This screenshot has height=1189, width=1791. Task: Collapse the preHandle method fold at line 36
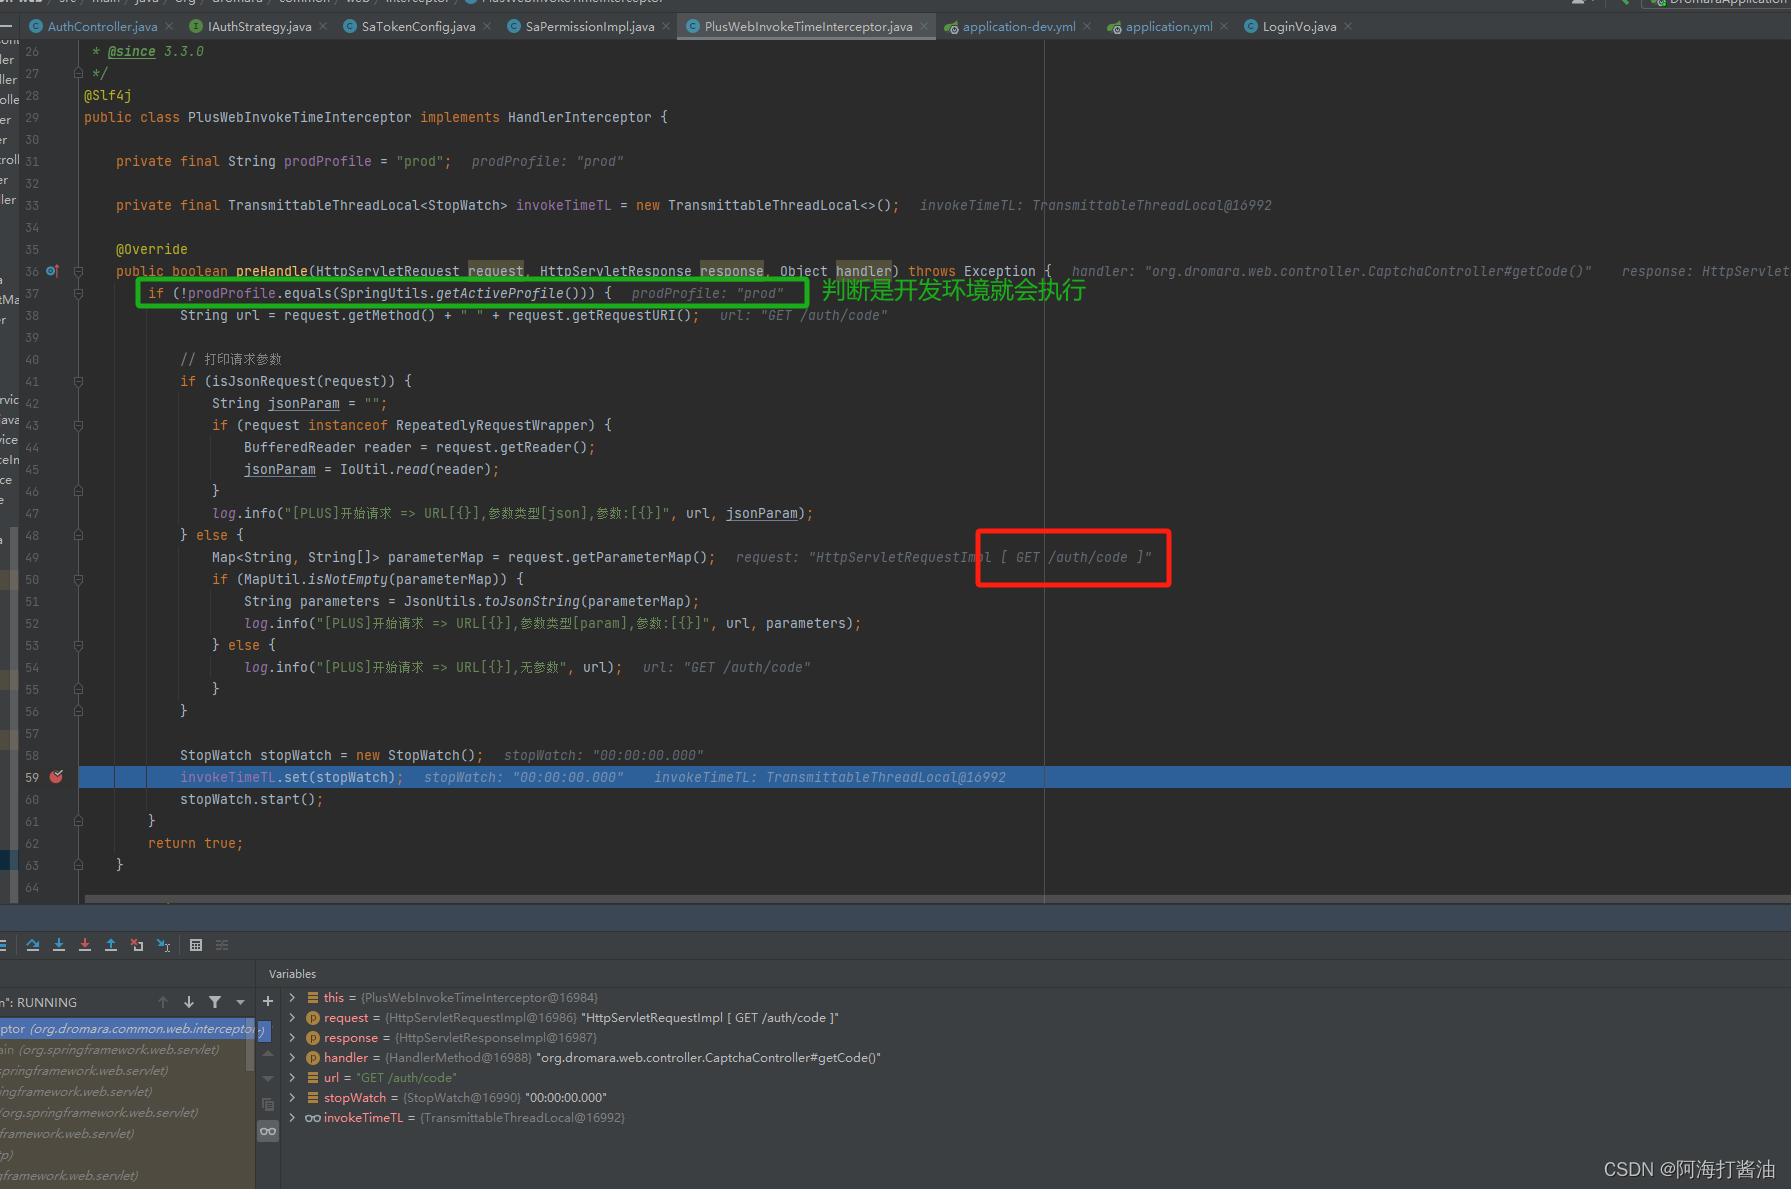(78, 271)
